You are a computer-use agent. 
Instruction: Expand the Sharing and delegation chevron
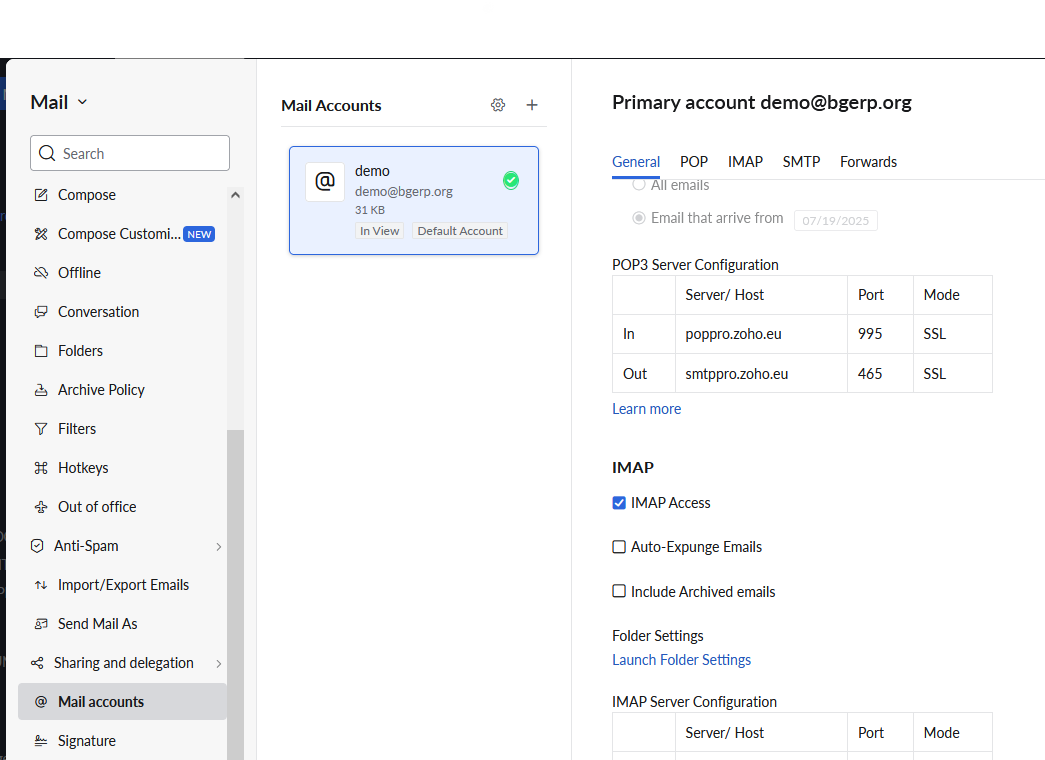click(x=218, y=663)
